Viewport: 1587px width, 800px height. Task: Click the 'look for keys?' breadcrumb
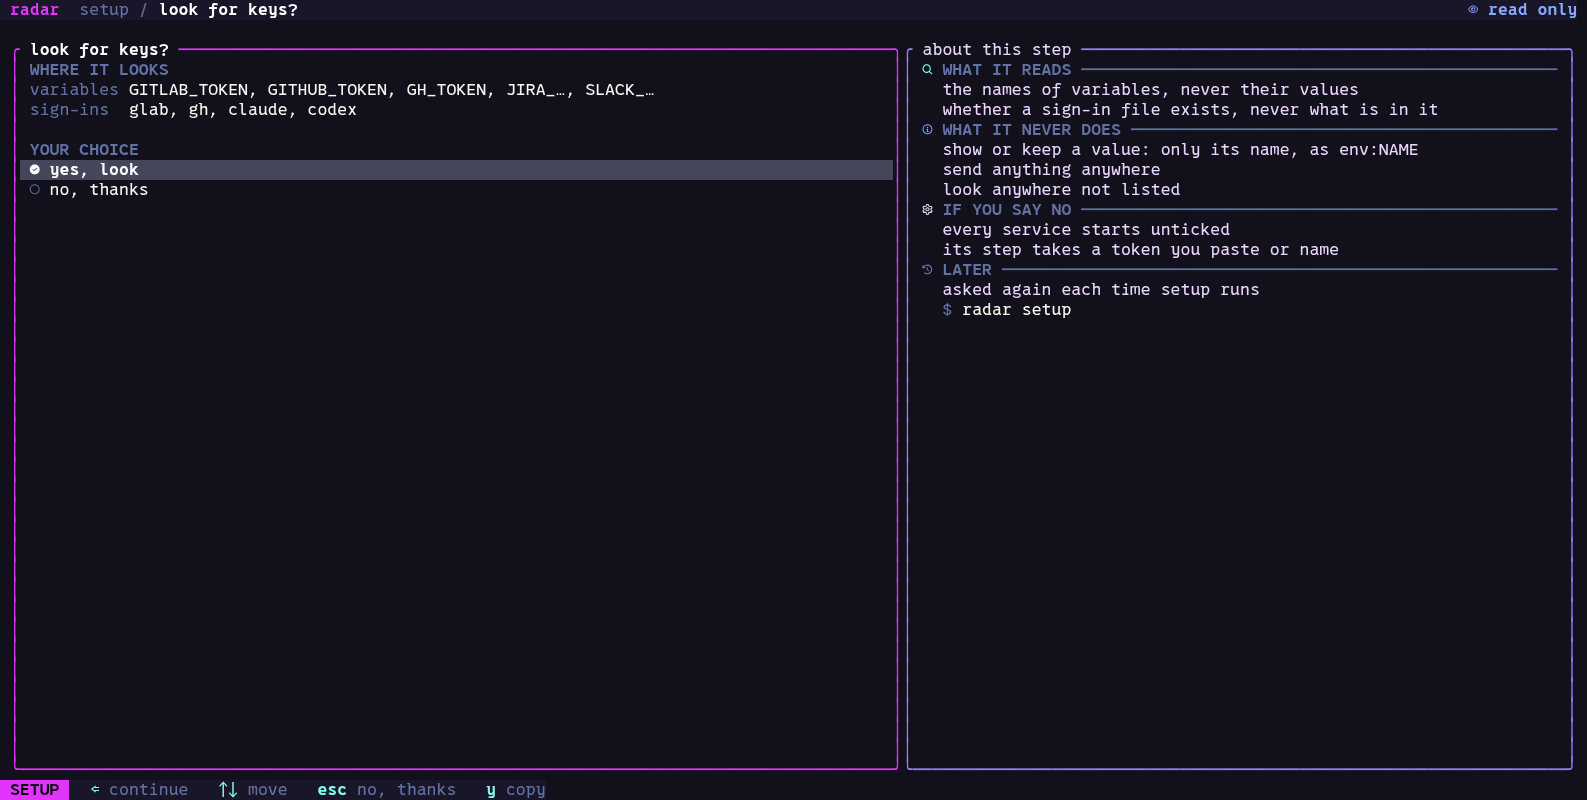click(228, 10)
